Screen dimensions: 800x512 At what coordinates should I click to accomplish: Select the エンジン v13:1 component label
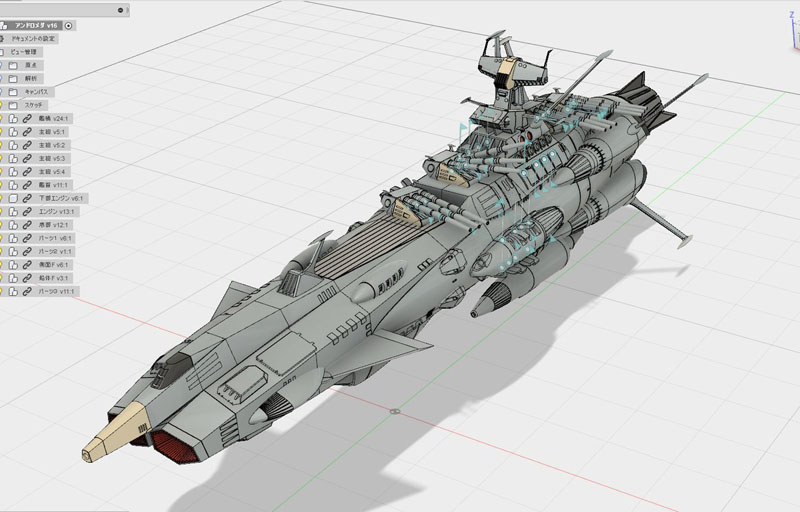pos(57,212)
